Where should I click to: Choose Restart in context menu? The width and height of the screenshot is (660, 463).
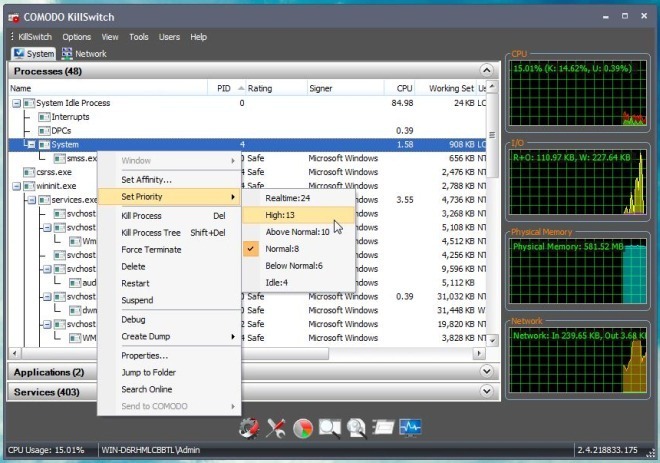click(169, 283)
